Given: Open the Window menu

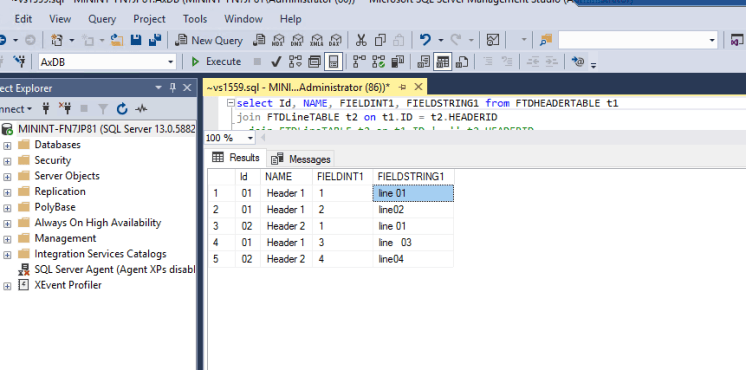Looking at the screenshot, I should point(244,19).
